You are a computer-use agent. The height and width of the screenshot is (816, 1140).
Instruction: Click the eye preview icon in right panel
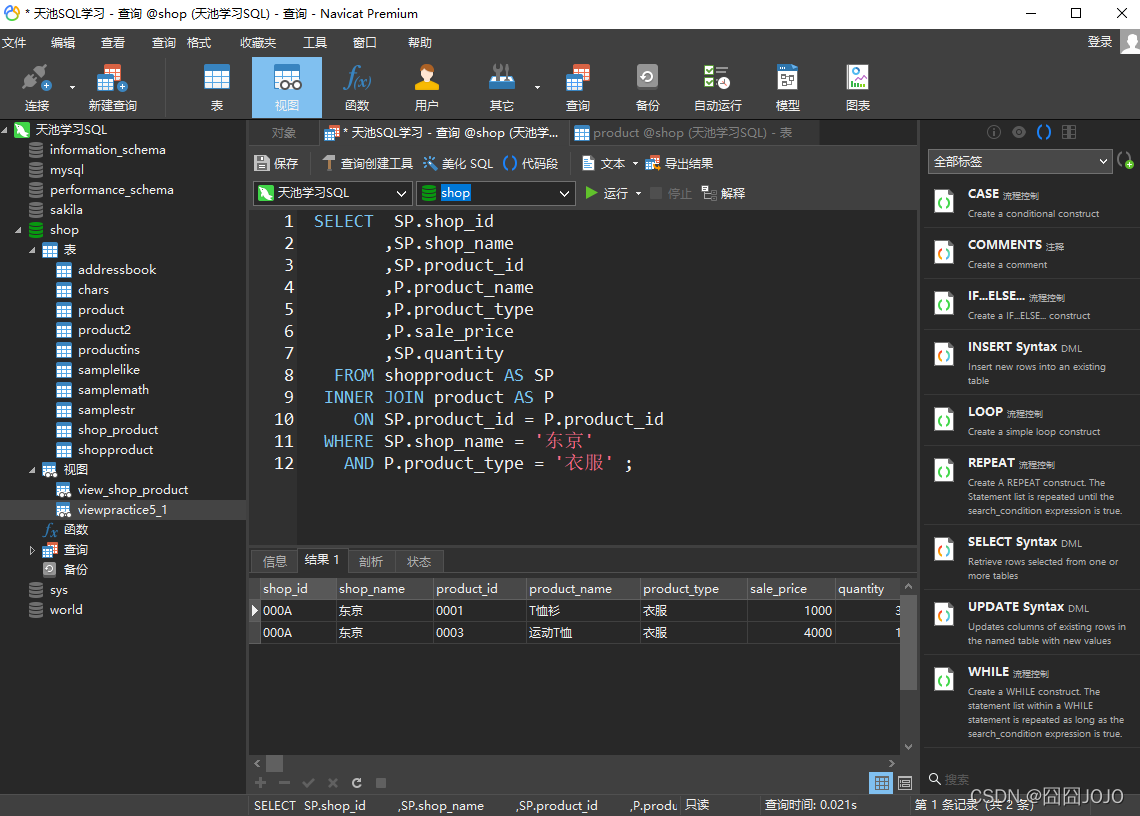1019,132
